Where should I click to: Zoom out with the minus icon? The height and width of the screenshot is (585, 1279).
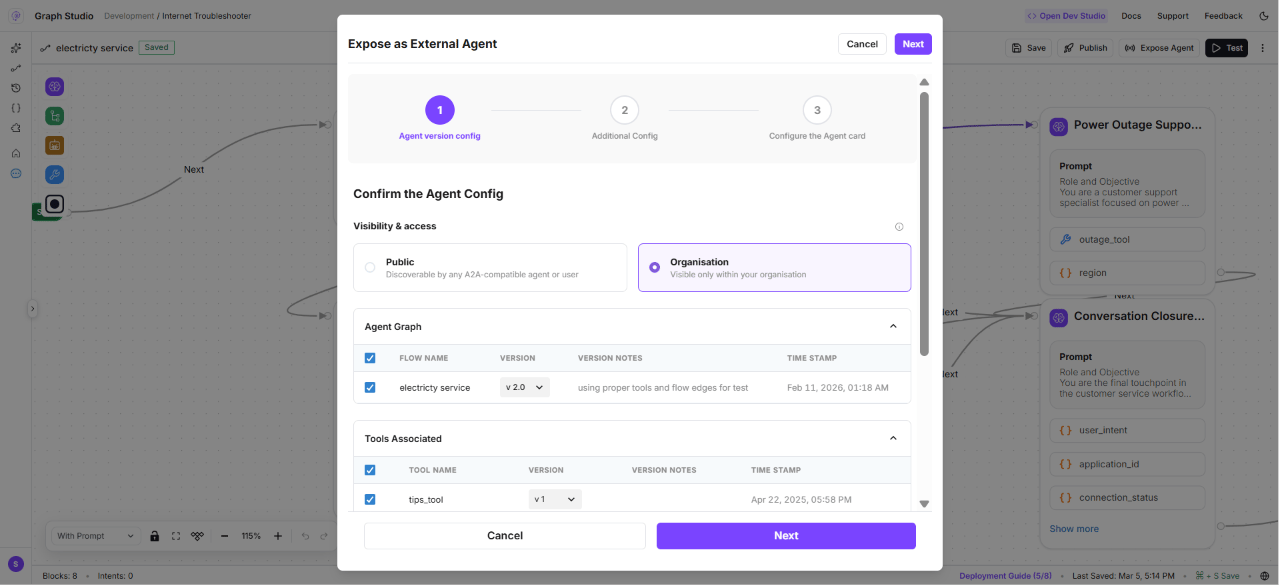click(x=225, y=536)
